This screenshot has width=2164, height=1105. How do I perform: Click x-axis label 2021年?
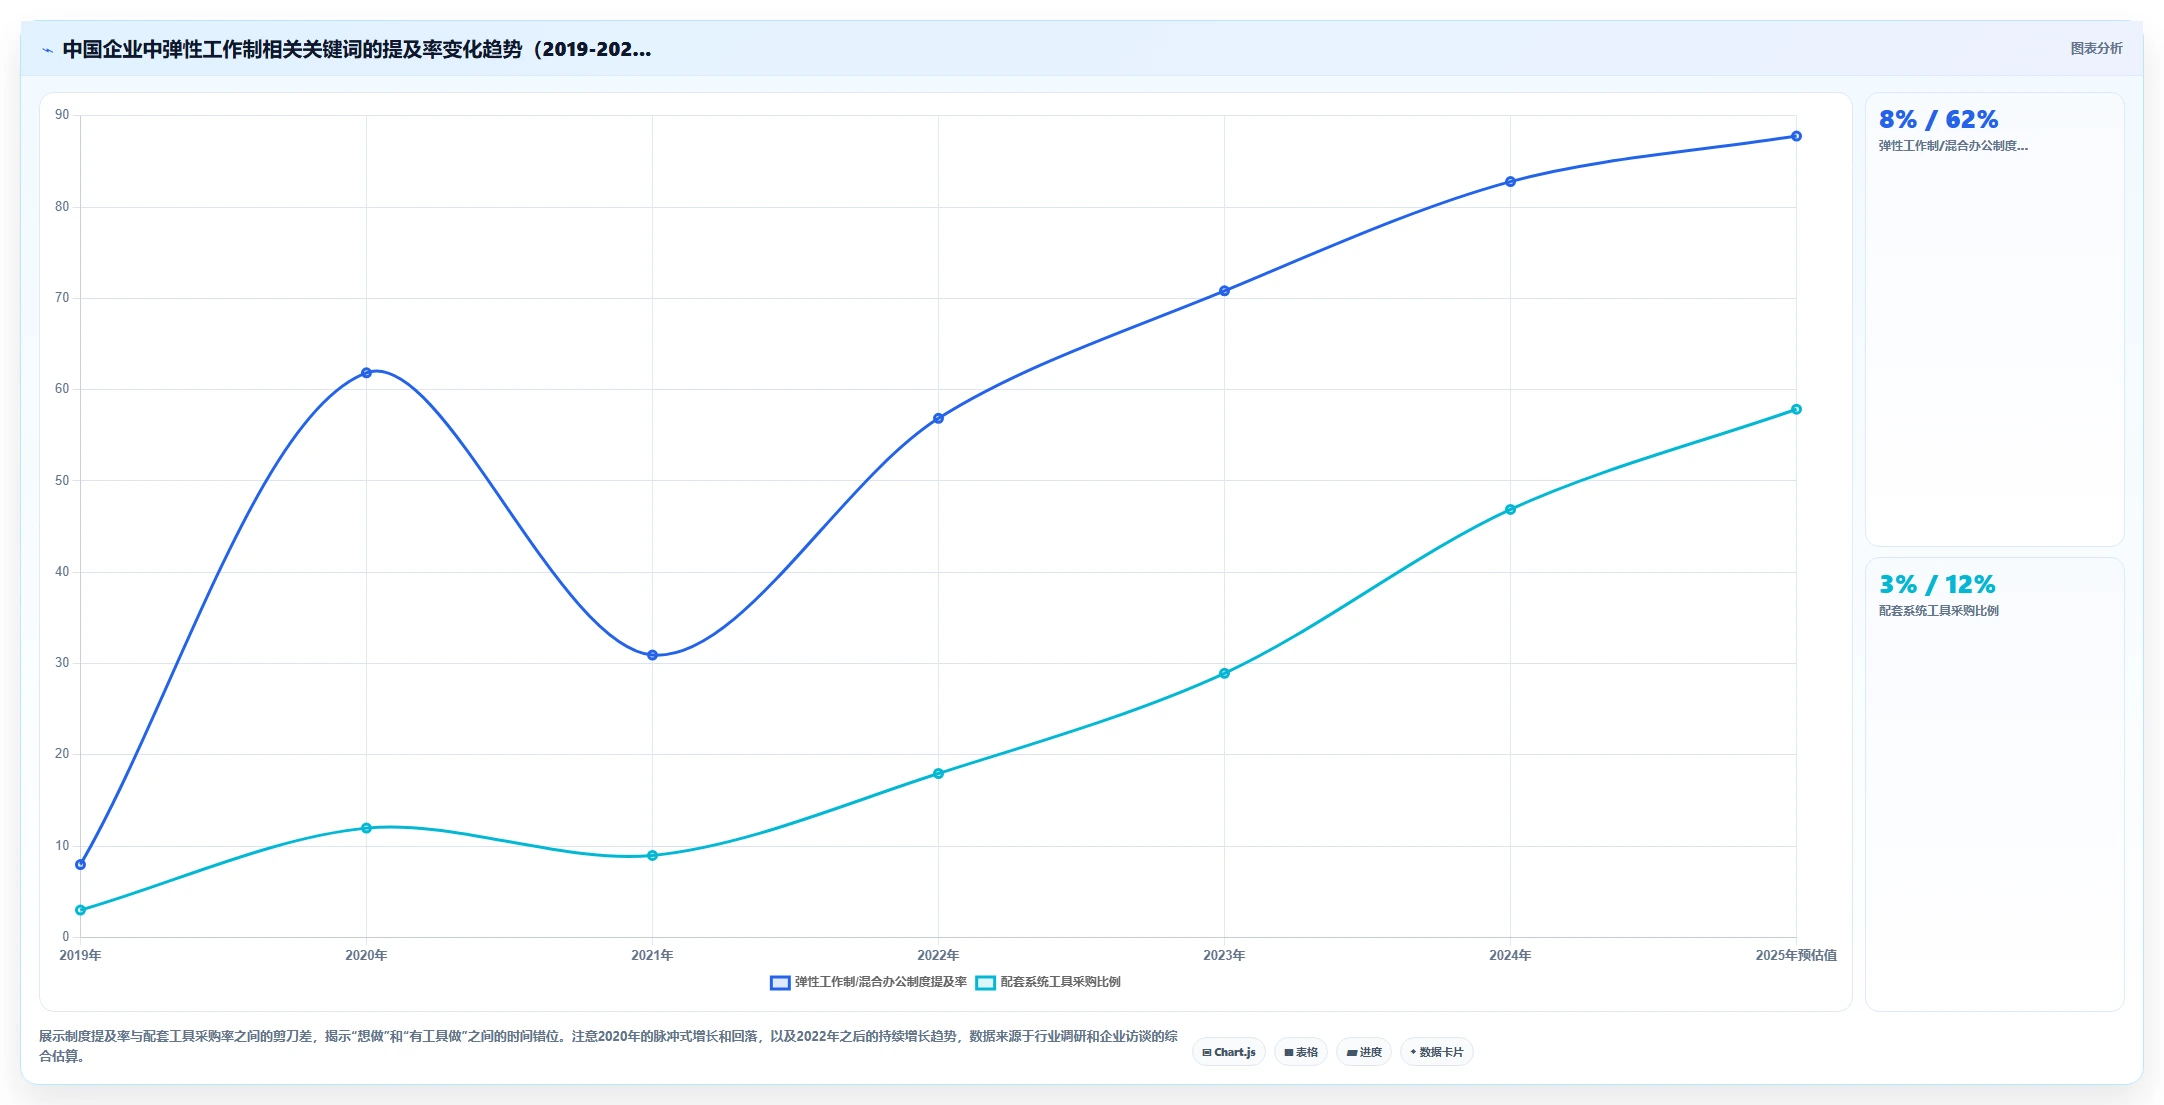652,955
